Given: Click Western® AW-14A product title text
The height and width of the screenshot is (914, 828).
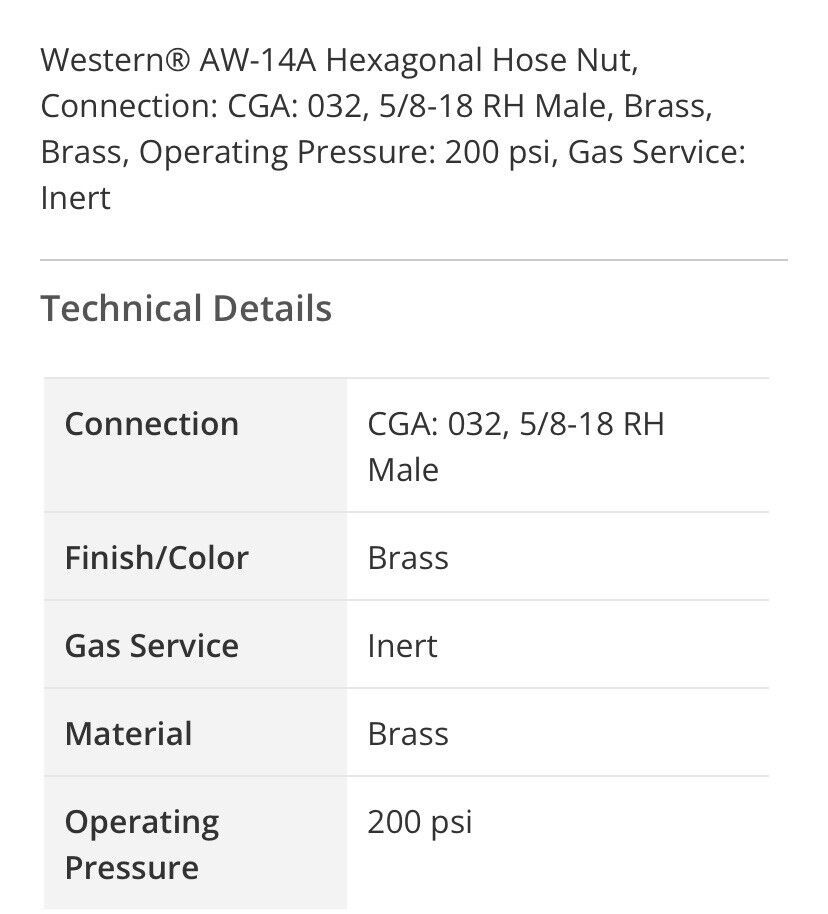Looking at the screenshot, I should point(178,60).
